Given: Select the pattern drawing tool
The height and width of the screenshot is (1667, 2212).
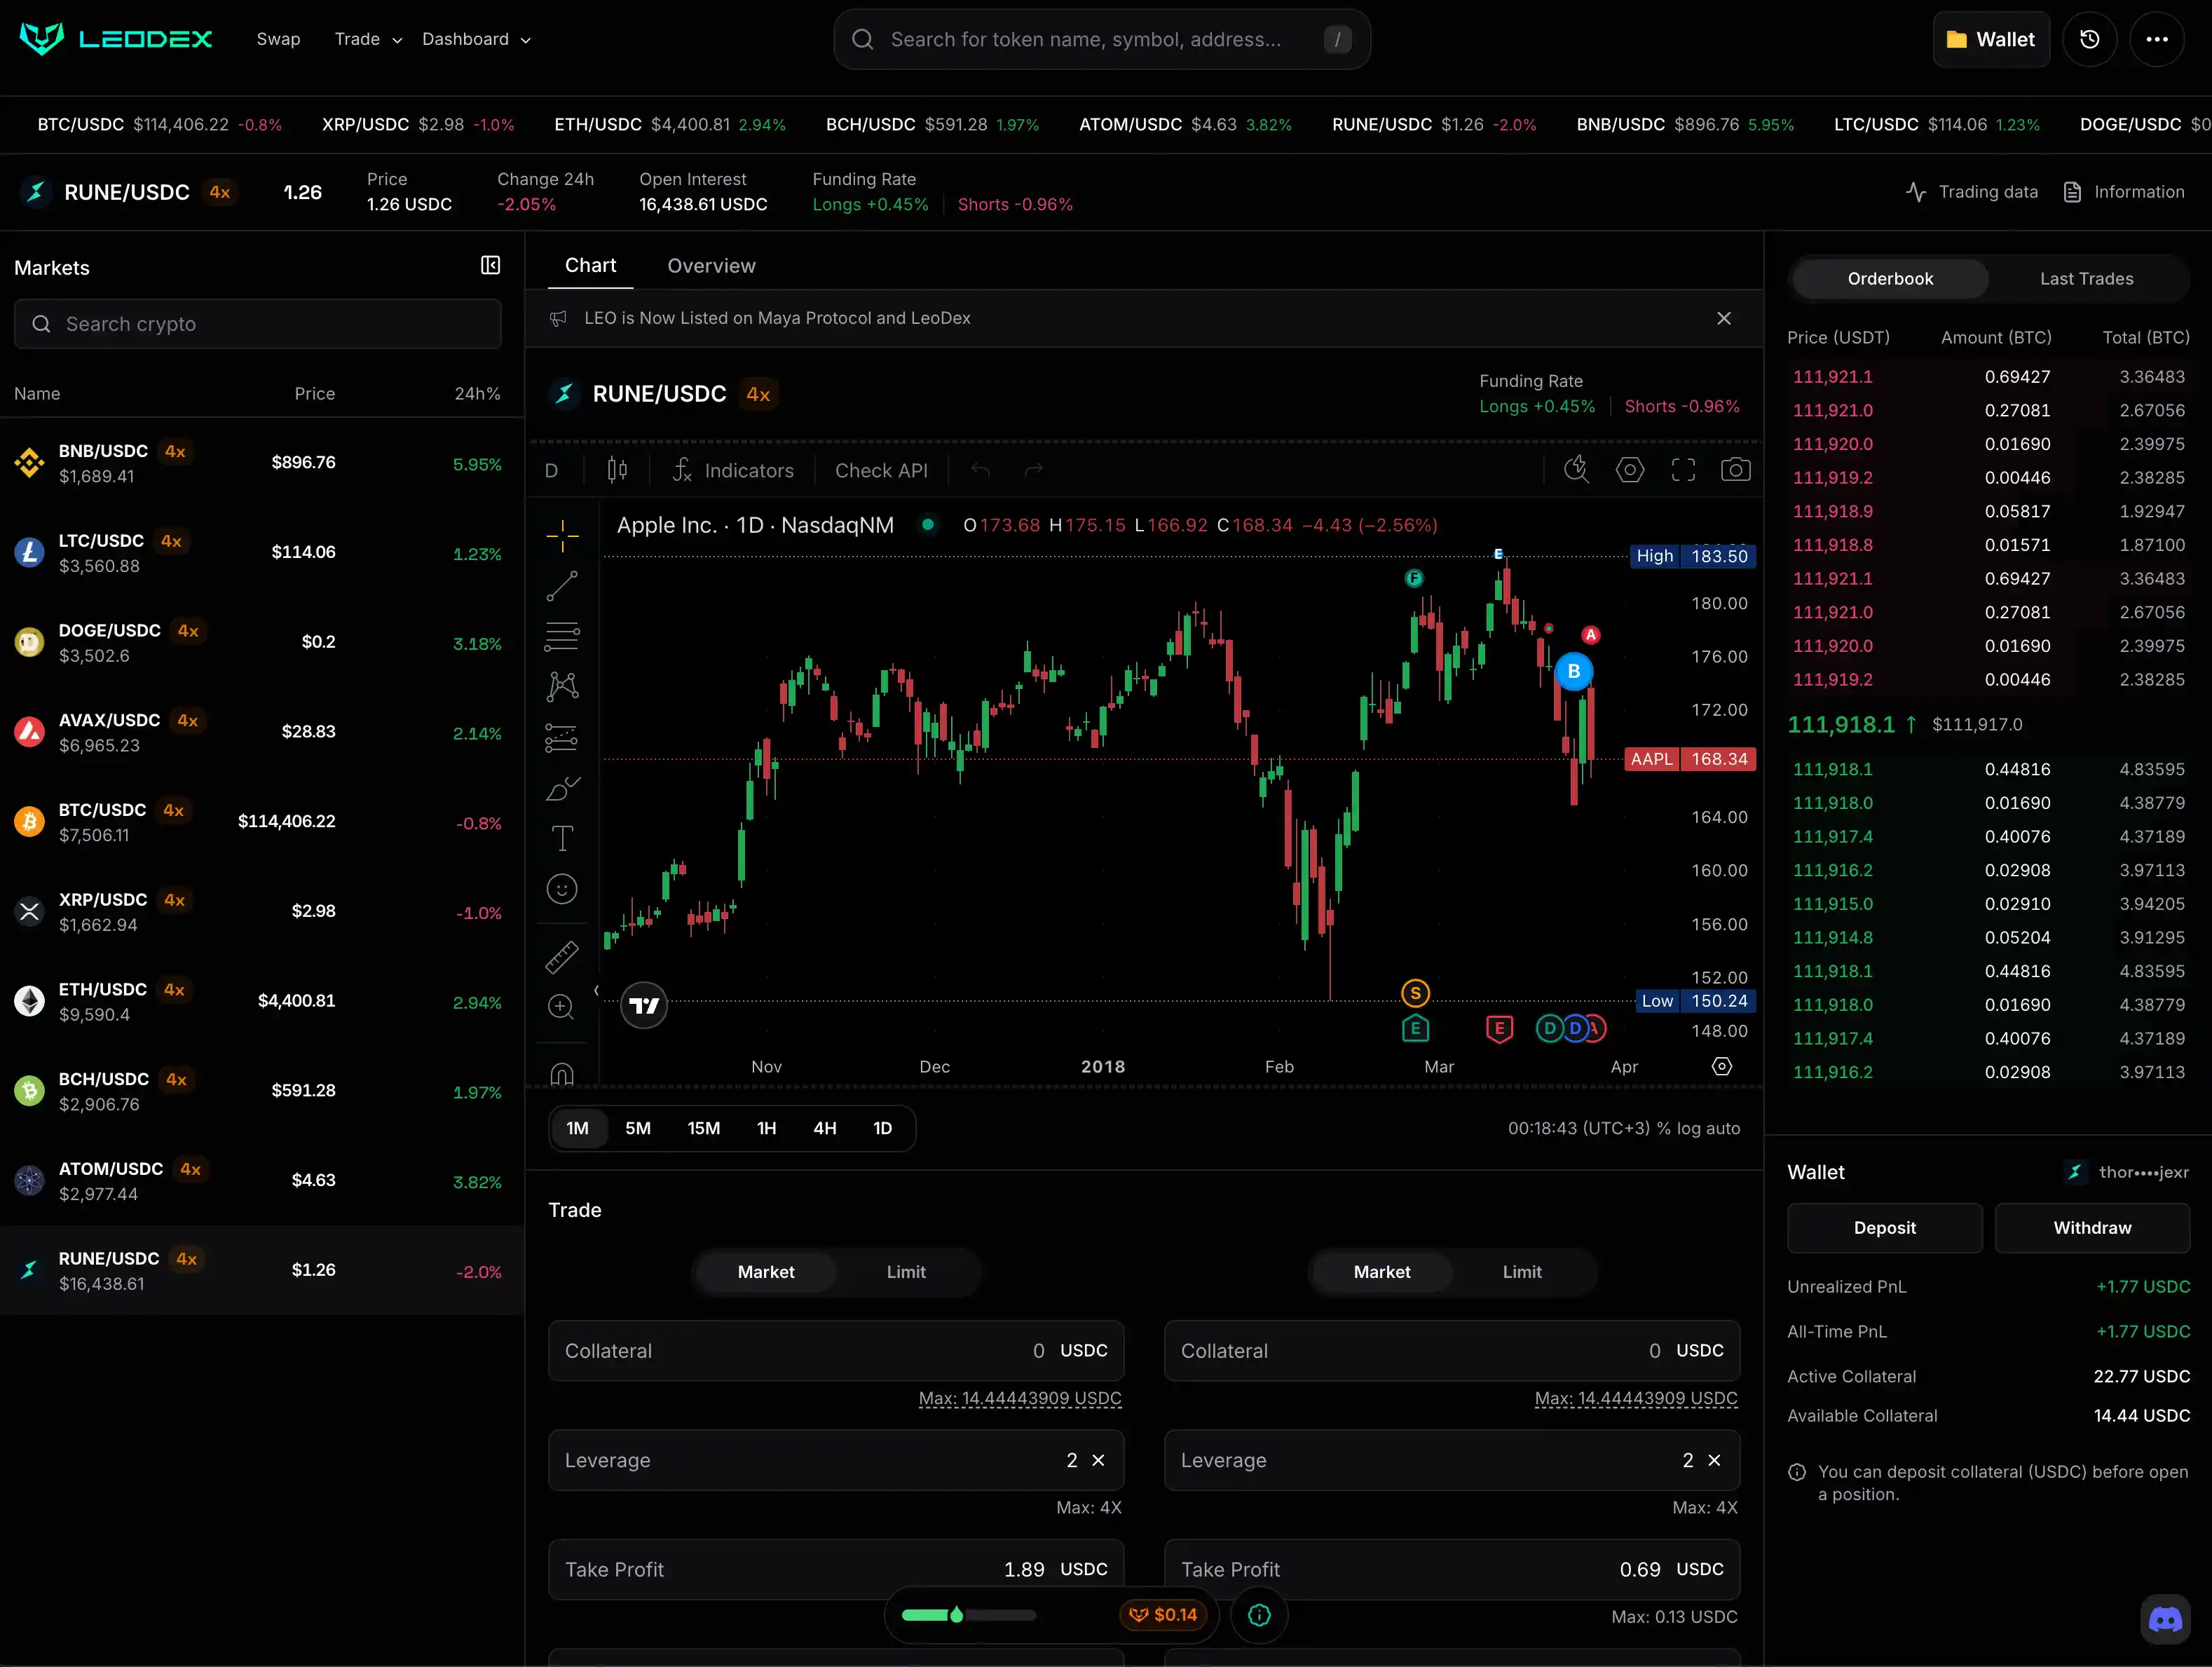Looking at the screenshot, I should [562, 686].
